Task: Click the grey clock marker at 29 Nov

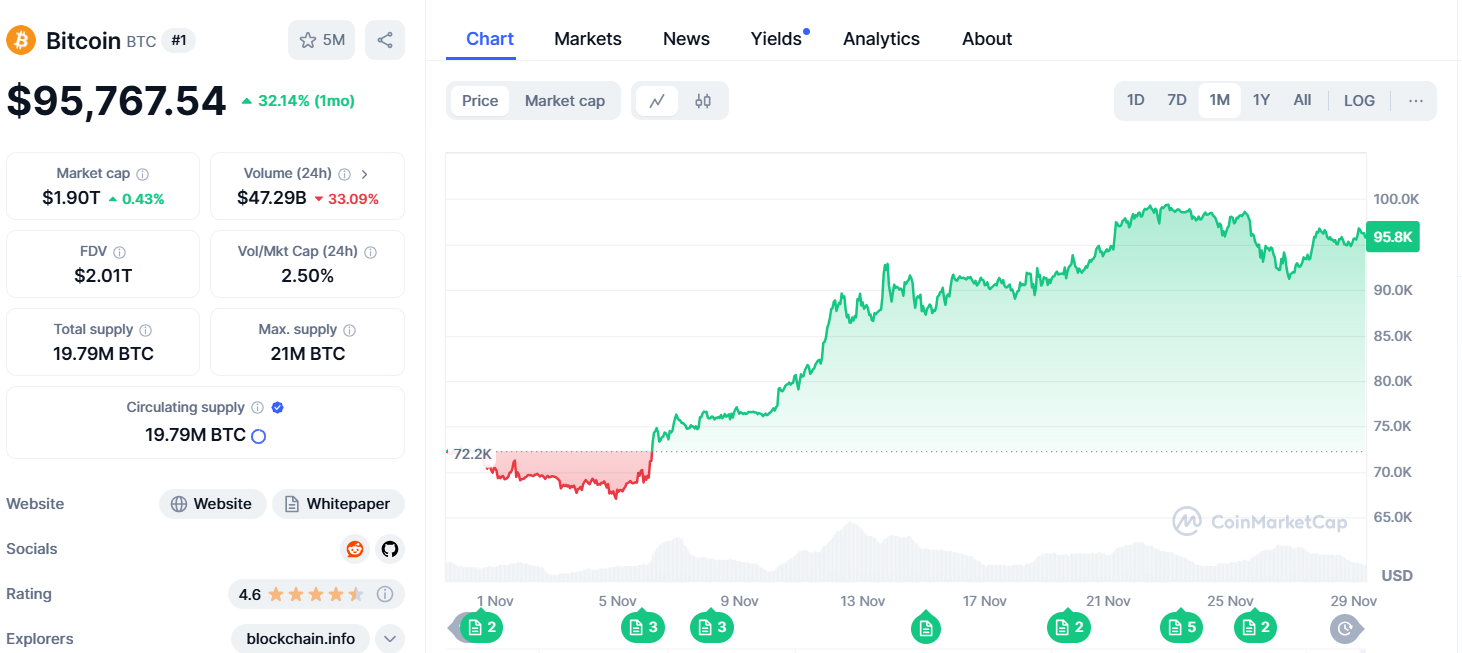Action: click(1346, 628)
